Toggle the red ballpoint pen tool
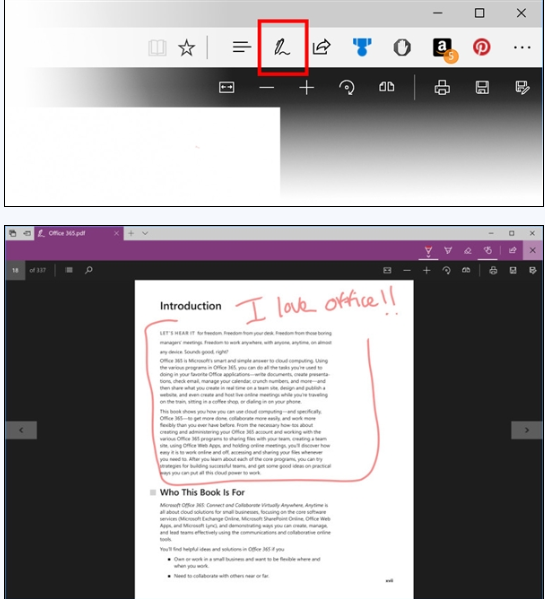Viewport: 545px width, 599px height. 428,251
